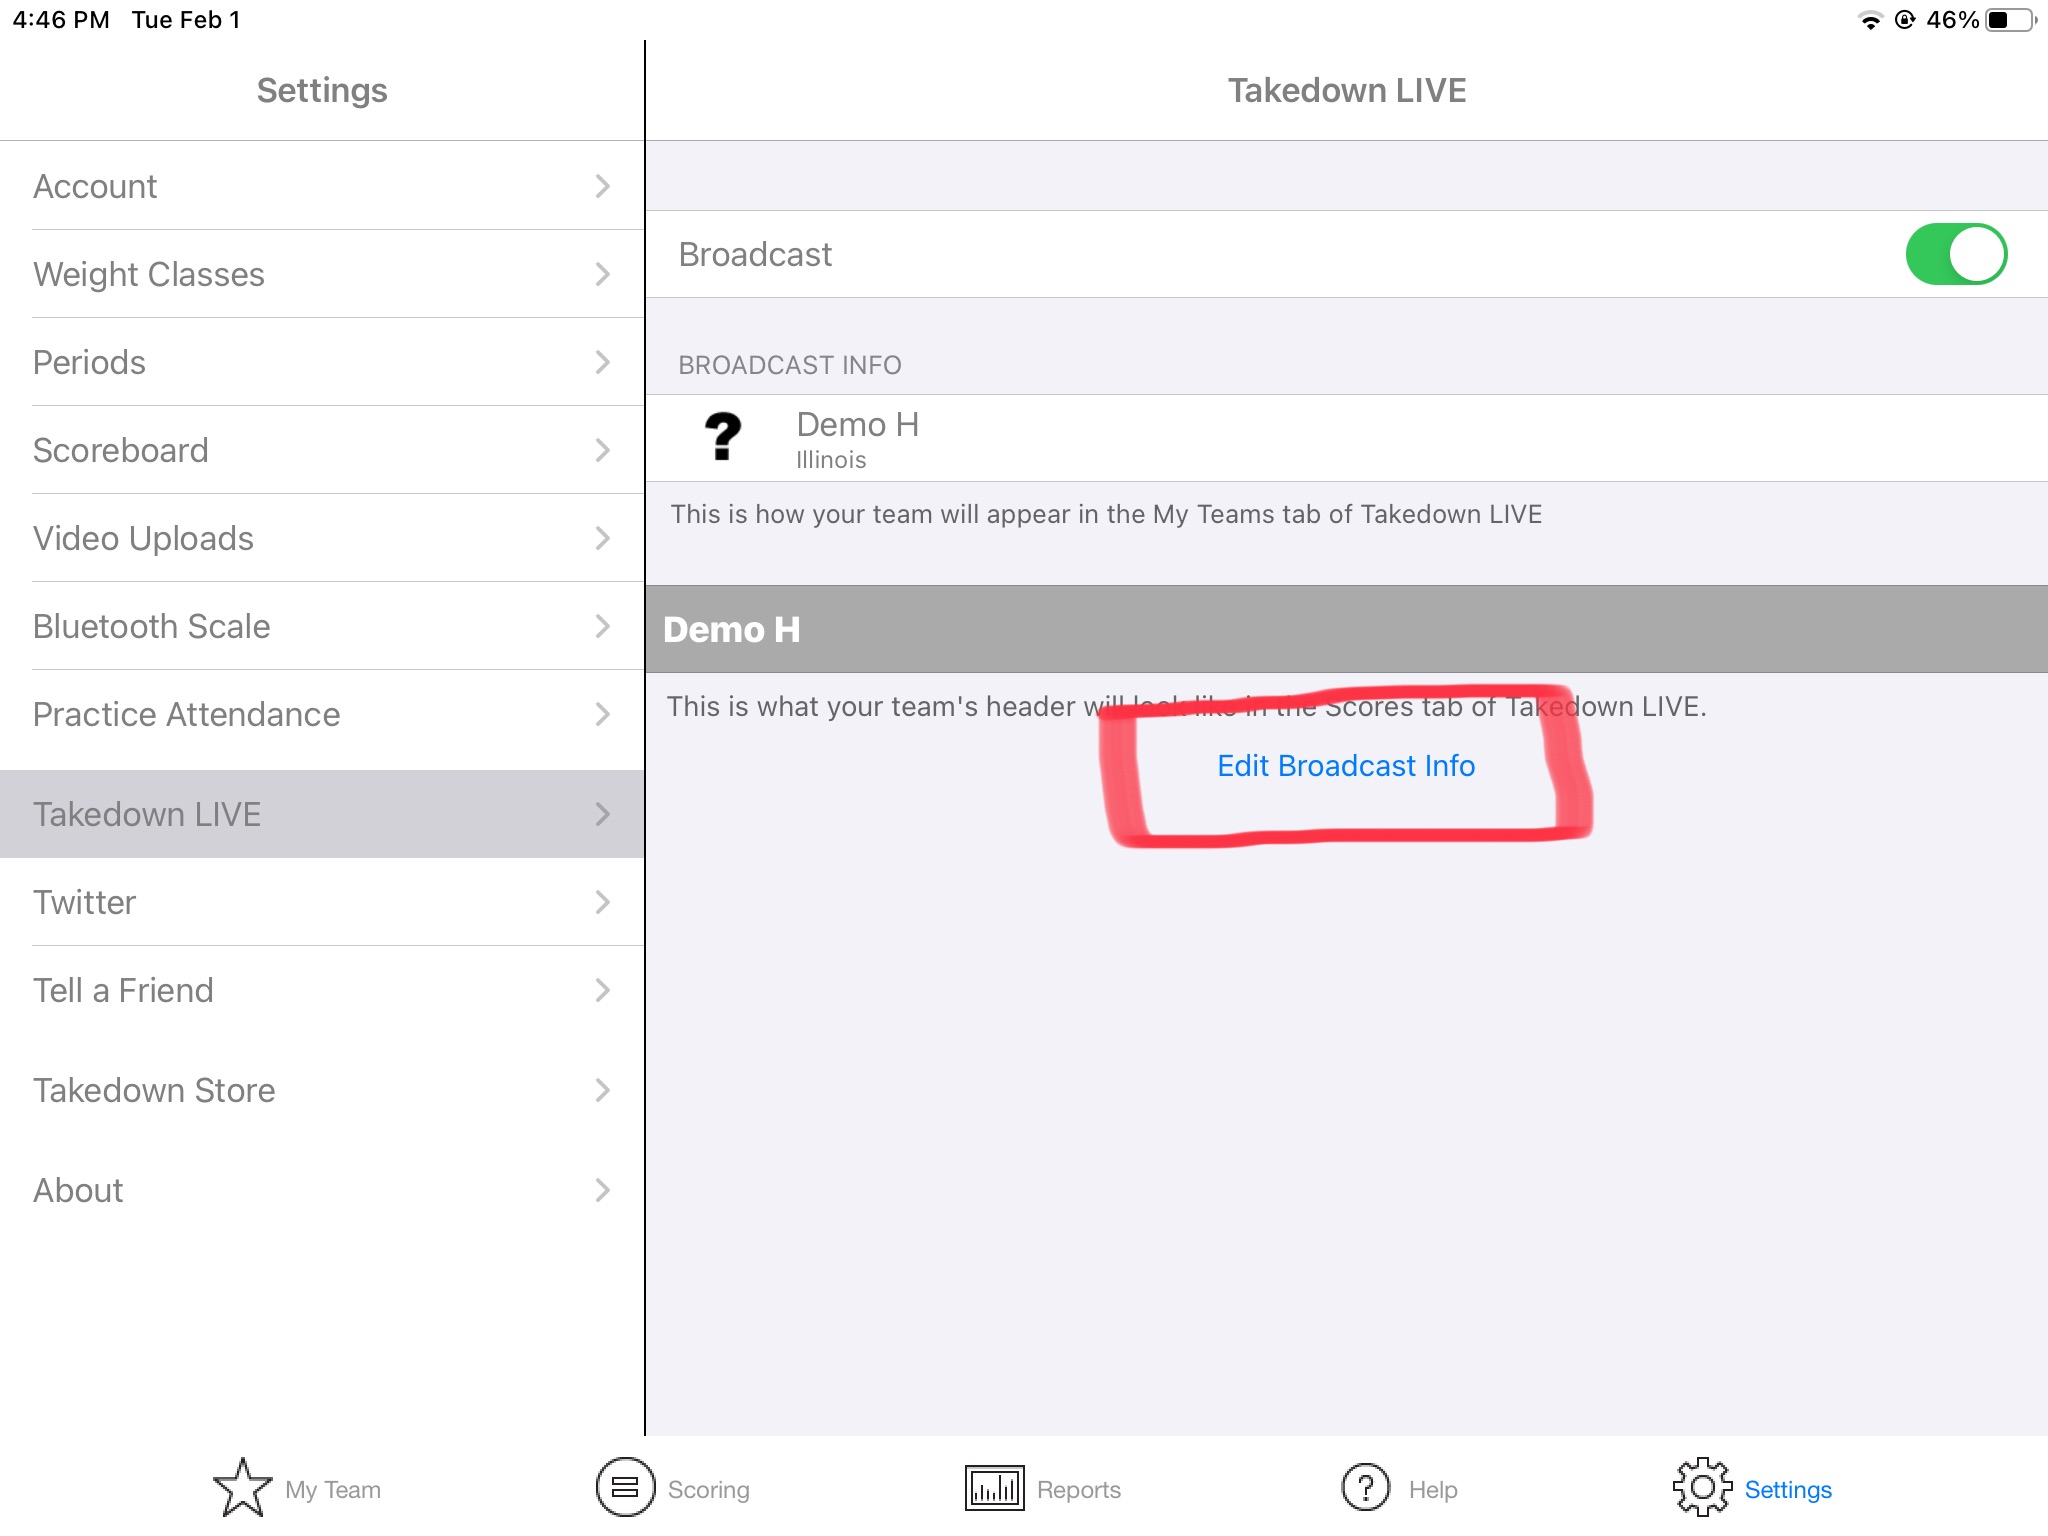
Task: Expand the Account settings chevron
Action: (x=602, y=186)
